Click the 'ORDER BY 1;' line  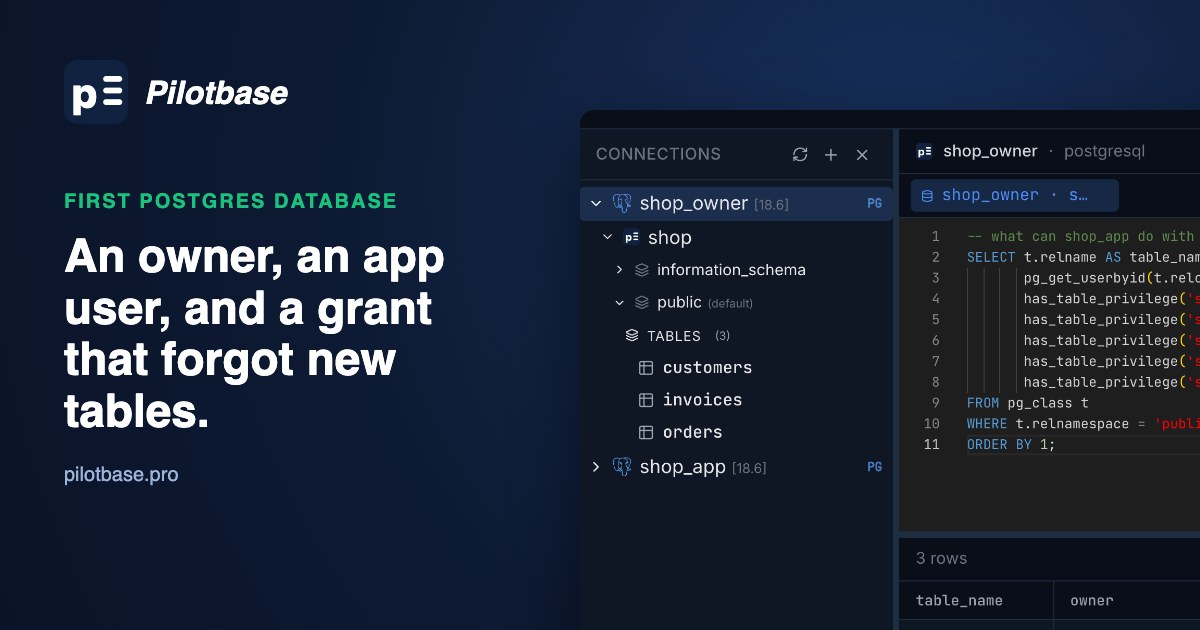[x=1011, y=445]
